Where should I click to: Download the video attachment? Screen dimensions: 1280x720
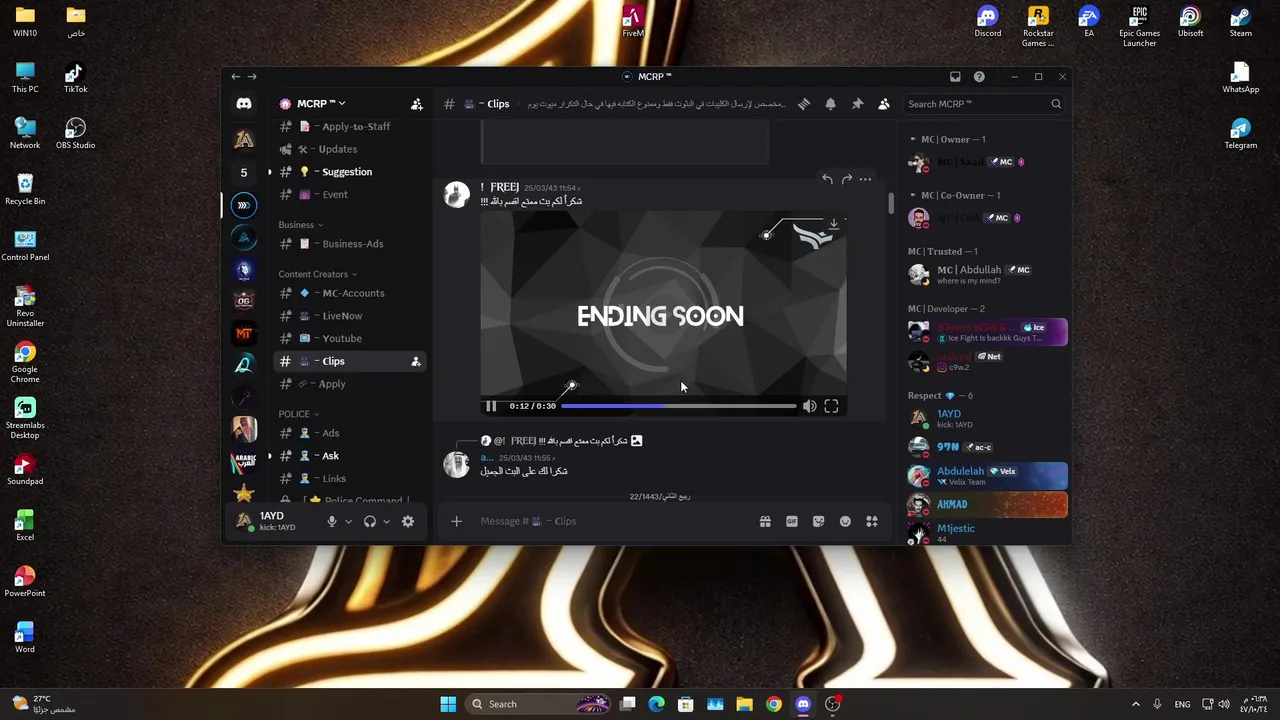coord(834,225)
